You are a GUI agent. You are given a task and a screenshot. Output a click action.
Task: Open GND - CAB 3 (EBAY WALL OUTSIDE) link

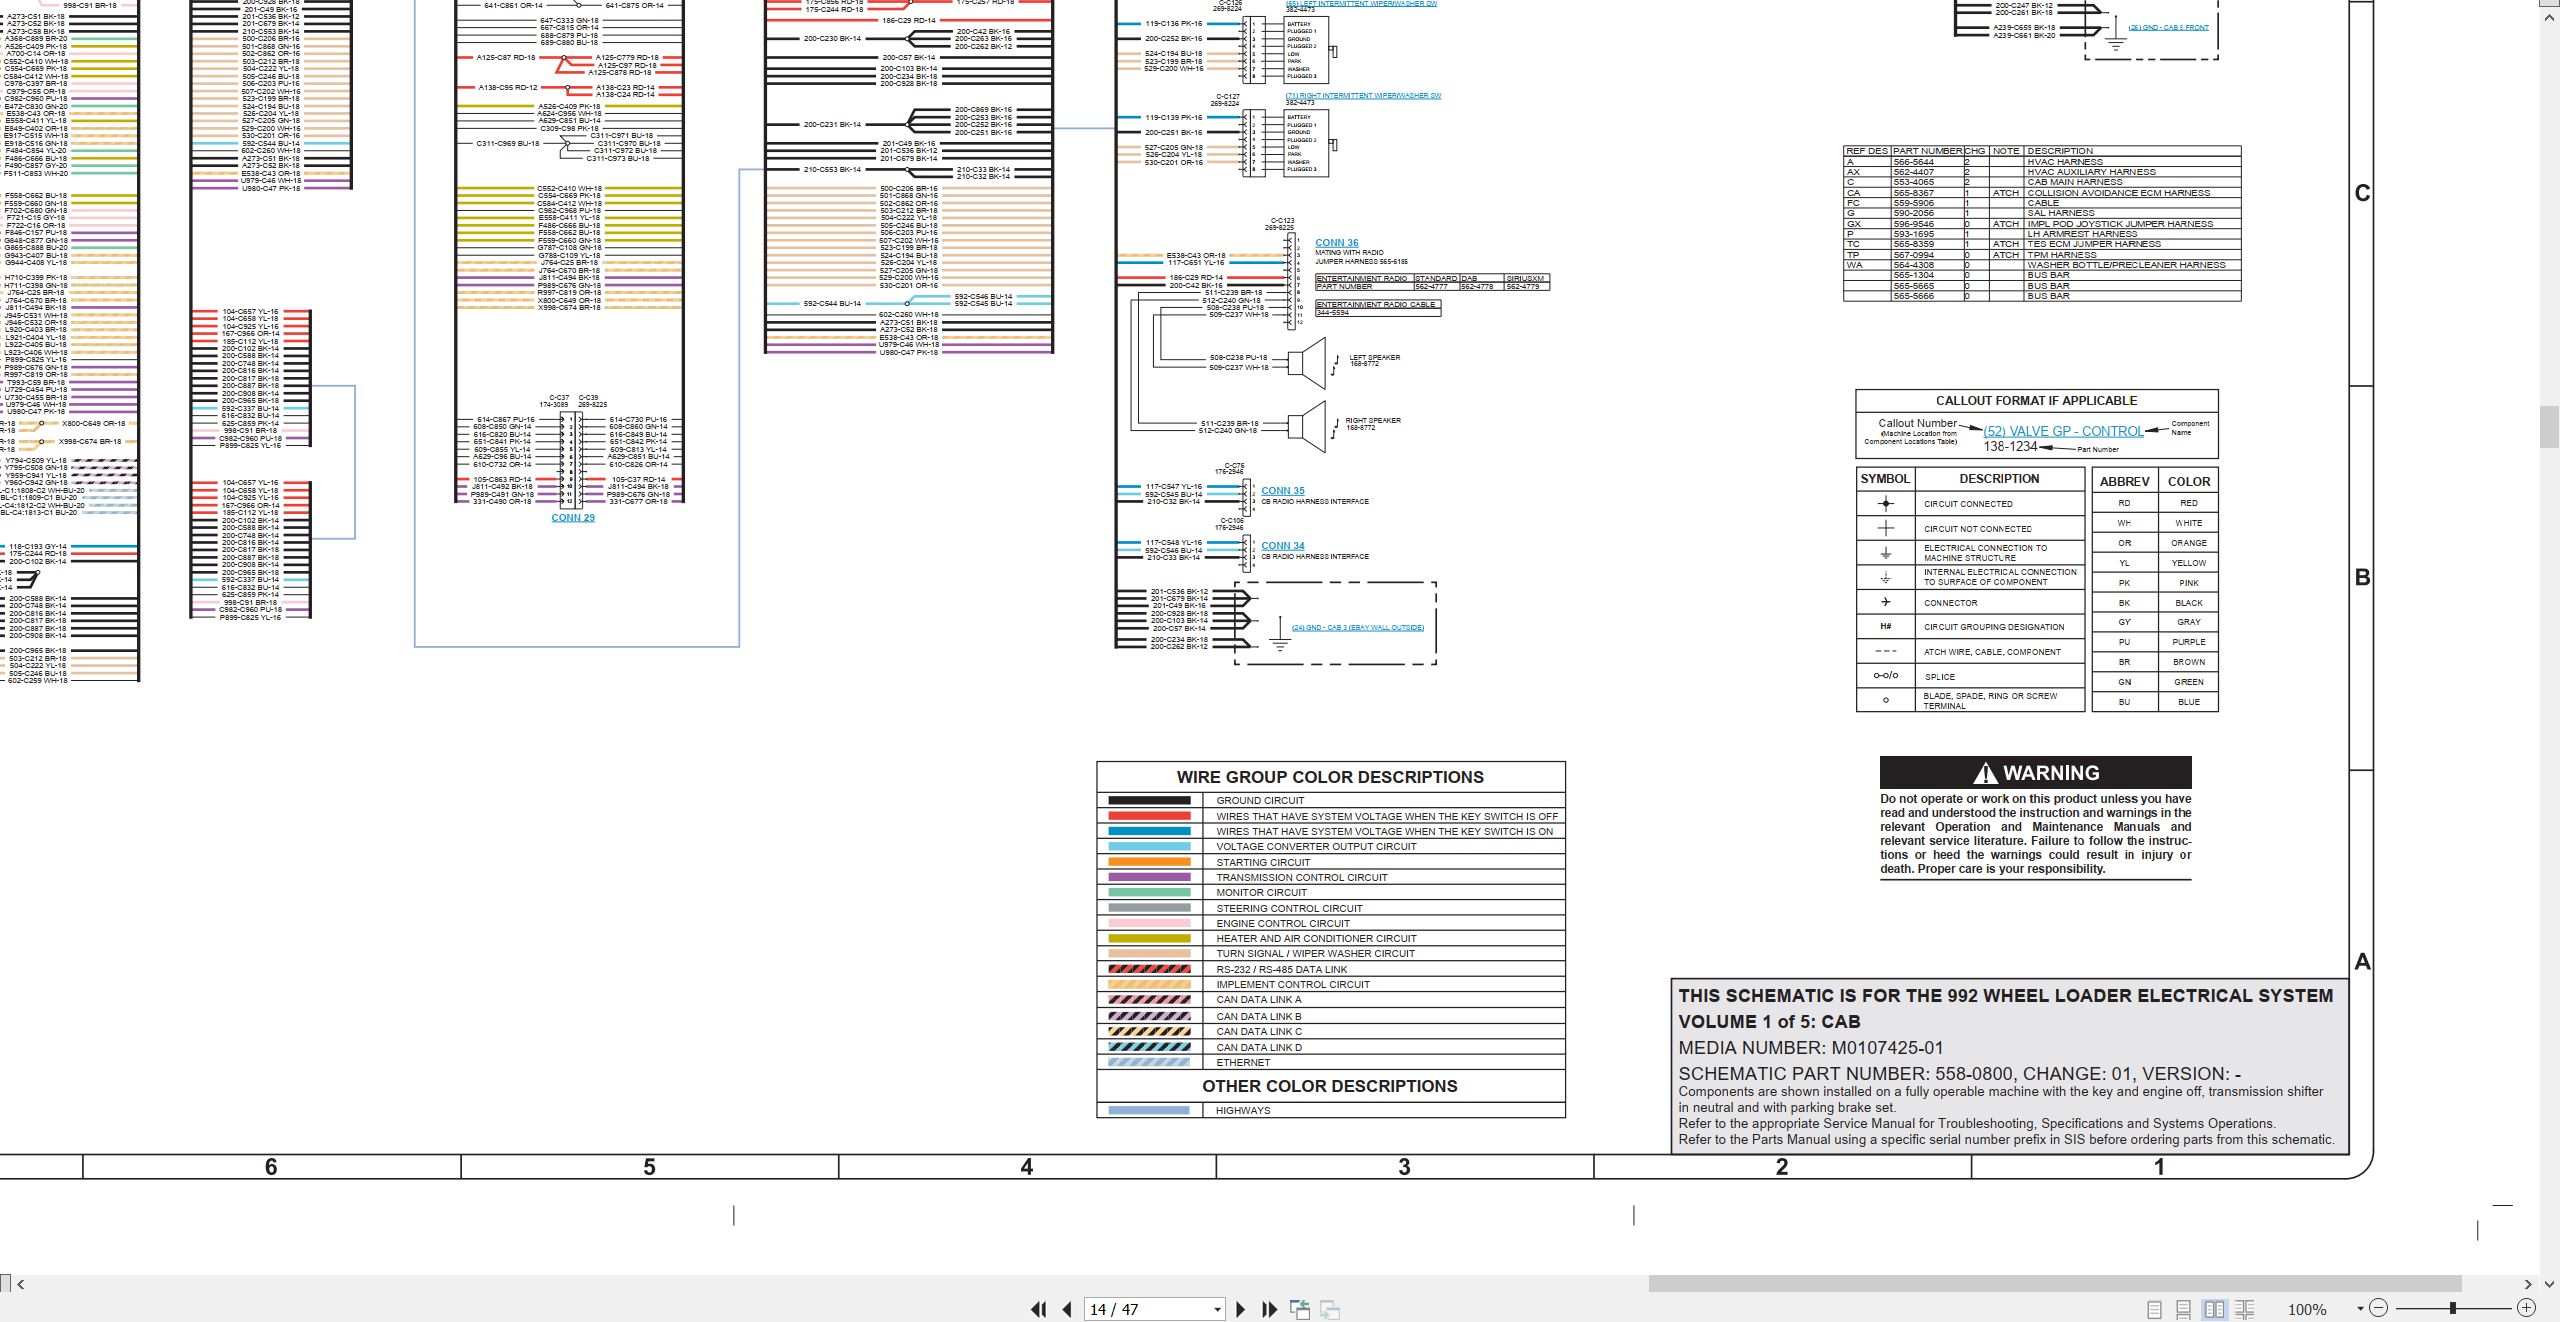click(x=1357, y=628)
